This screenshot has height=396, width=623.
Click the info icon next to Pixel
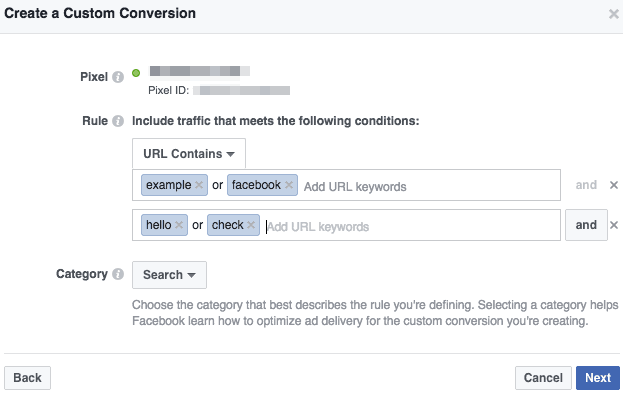click(118, 77)
